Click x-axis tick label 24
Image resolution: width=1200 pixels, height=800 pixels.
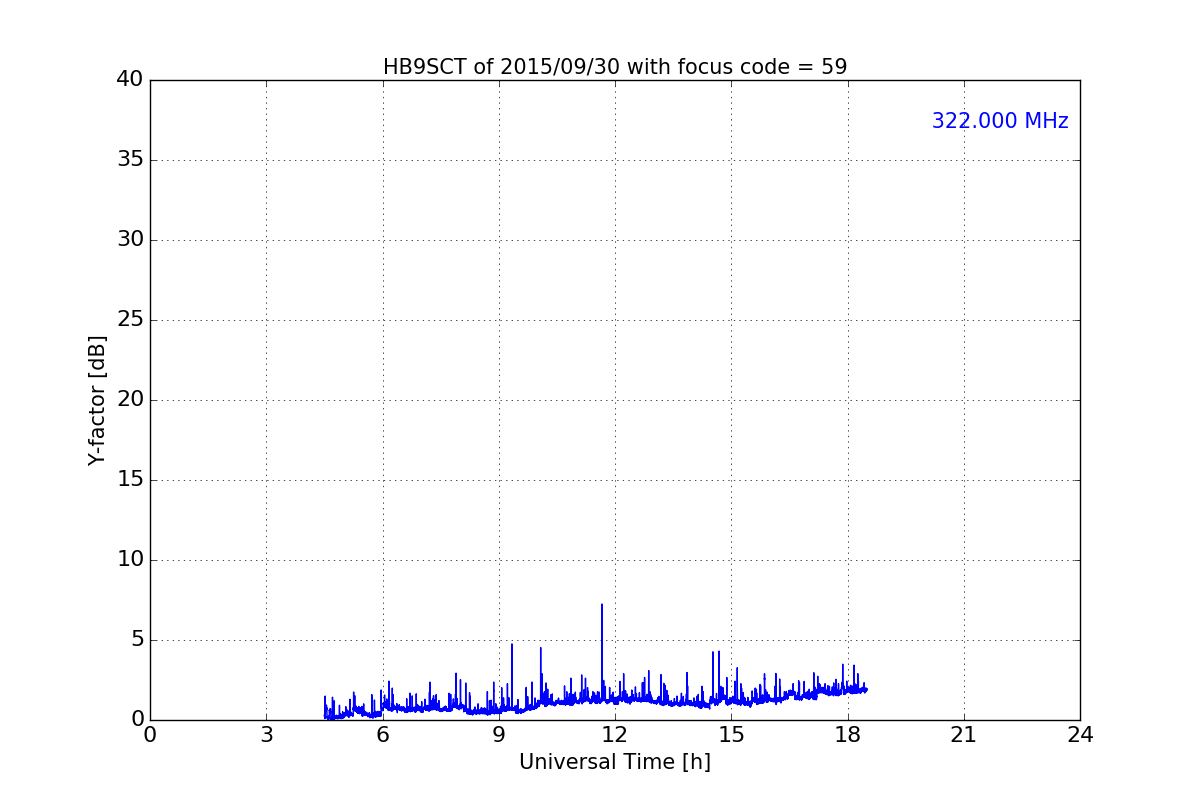pos(1080,735)
